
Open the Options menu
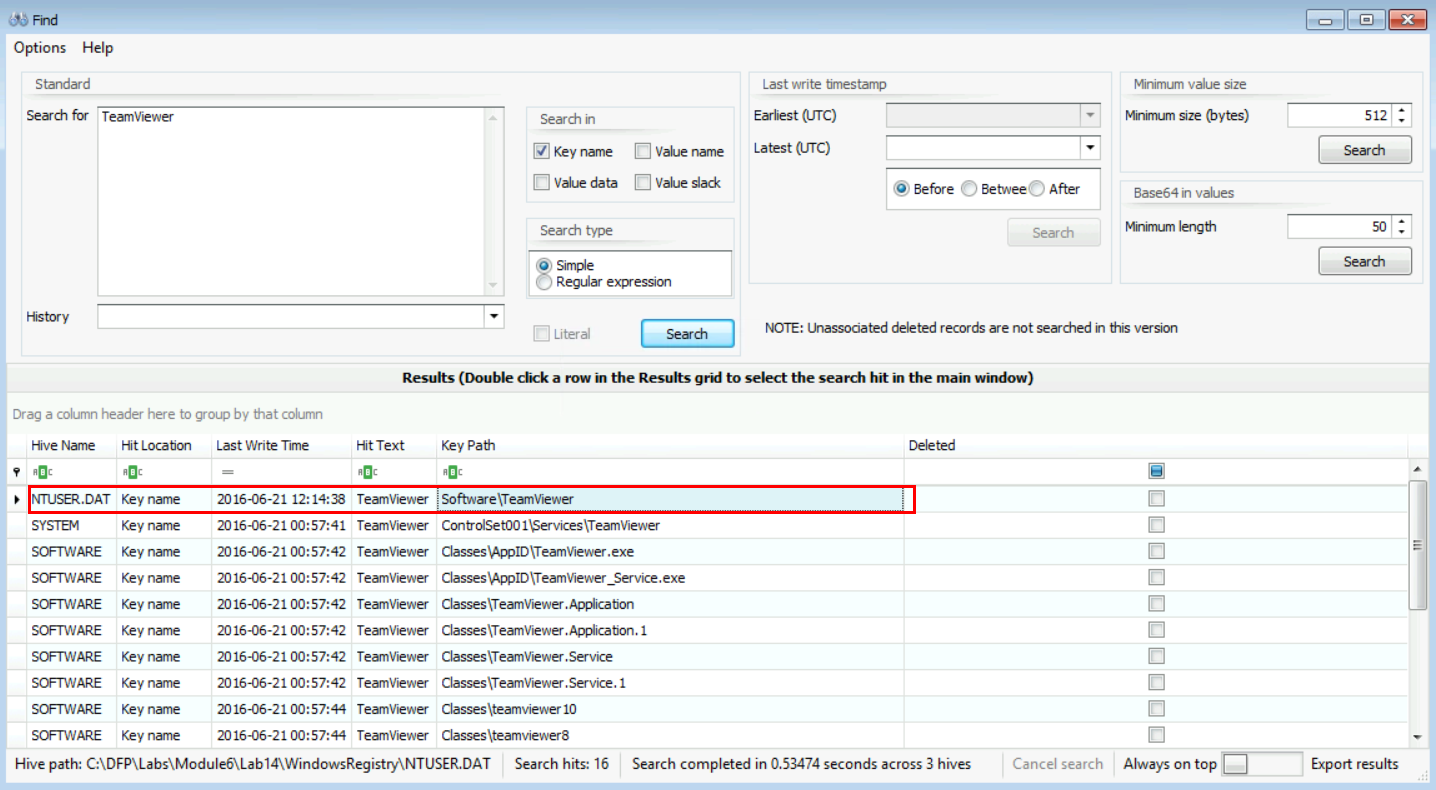40,48
